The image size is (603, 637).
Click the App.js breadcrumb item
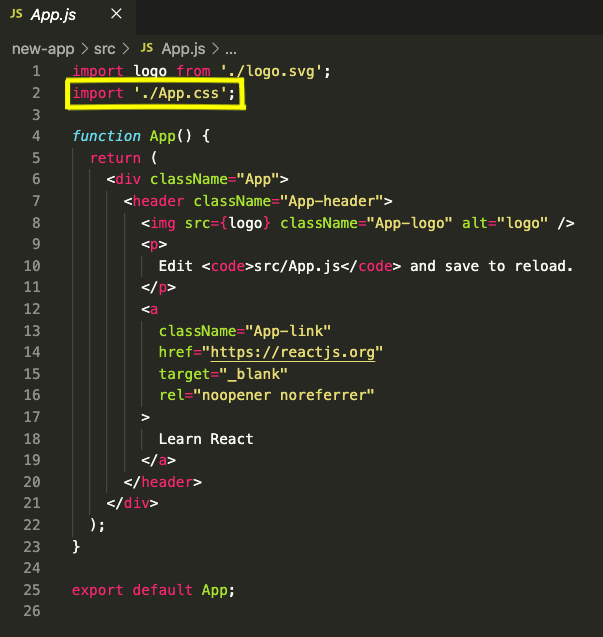tap(183, 49)
